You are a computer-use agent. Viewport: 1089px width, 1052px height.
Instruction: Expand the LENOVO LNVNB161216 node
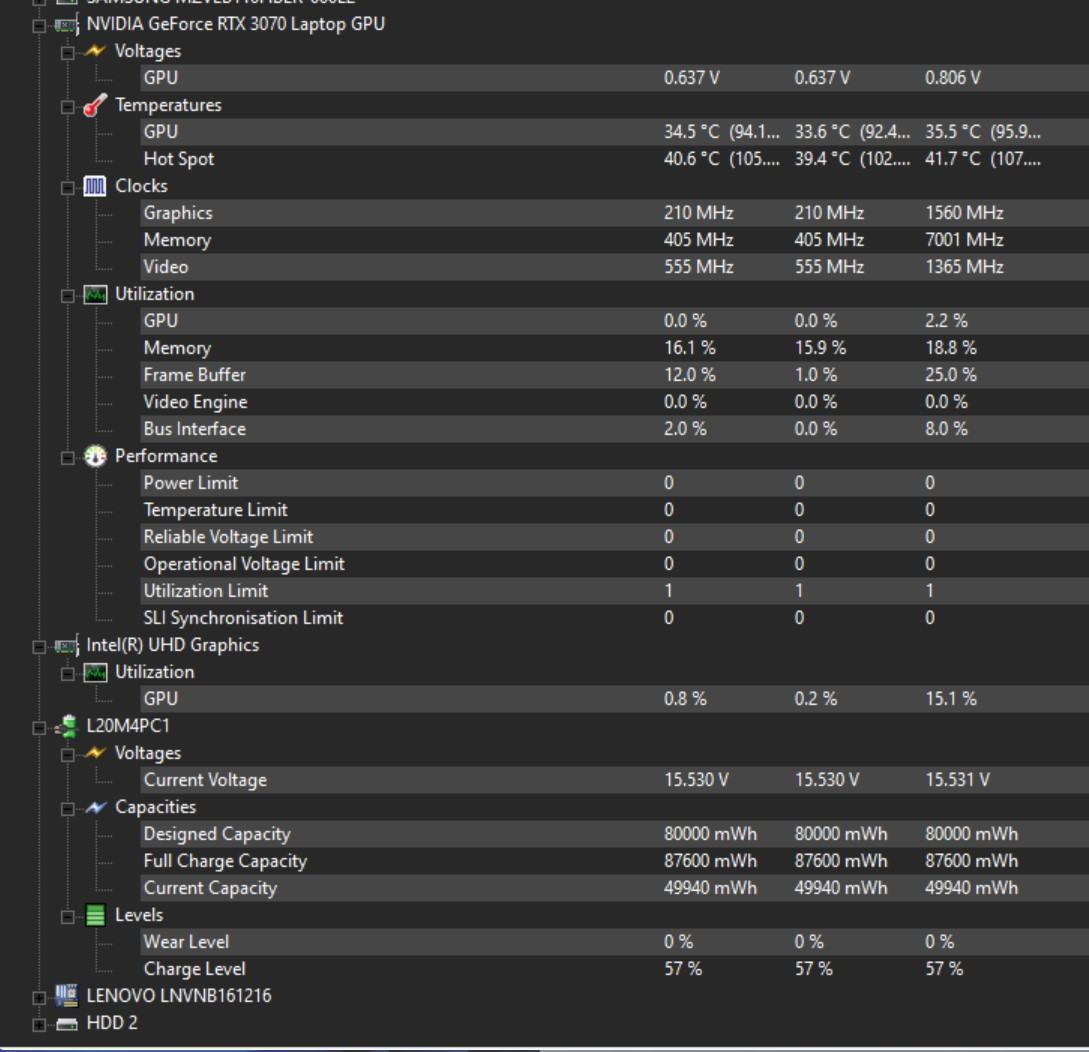pyautogui.click(x=39, y=998)
